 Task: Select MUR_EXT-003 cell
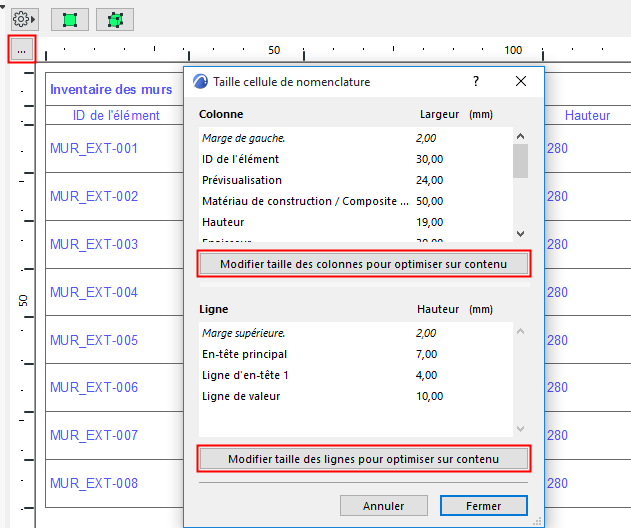point(94,244)
